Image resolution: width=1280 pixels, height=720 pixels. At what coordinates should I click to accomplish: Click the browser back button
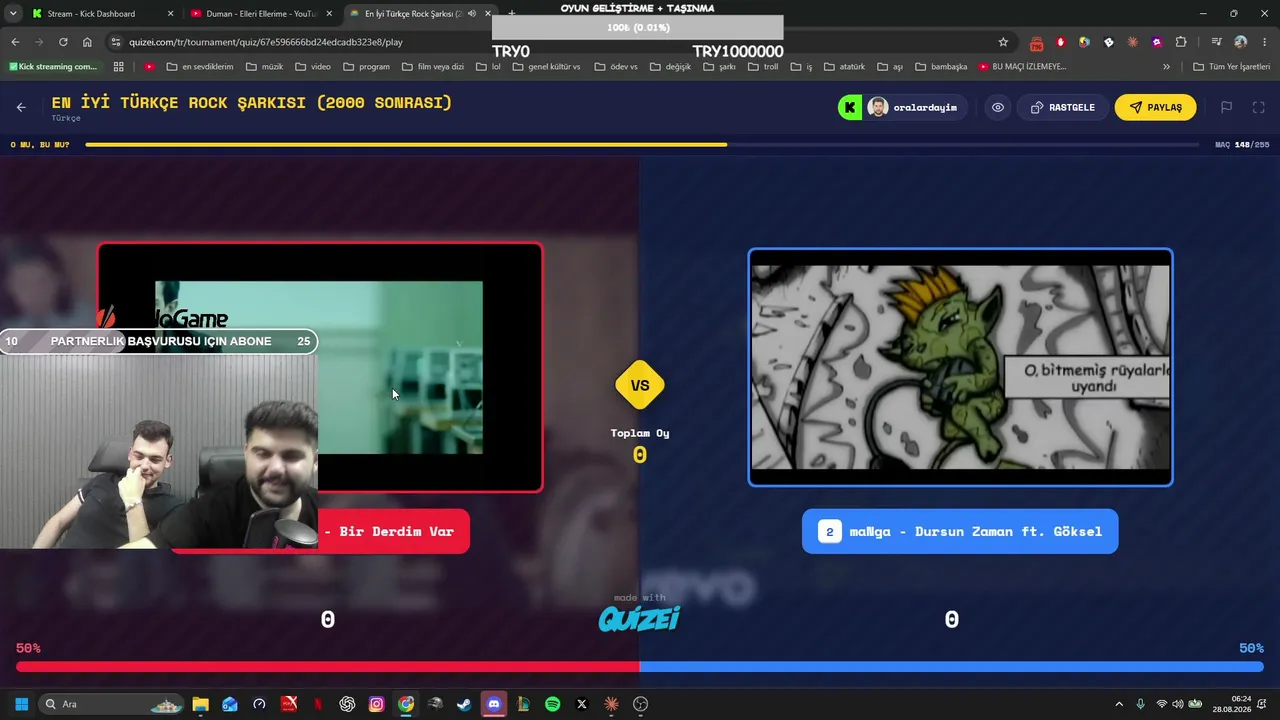click(x=15, y=42)
